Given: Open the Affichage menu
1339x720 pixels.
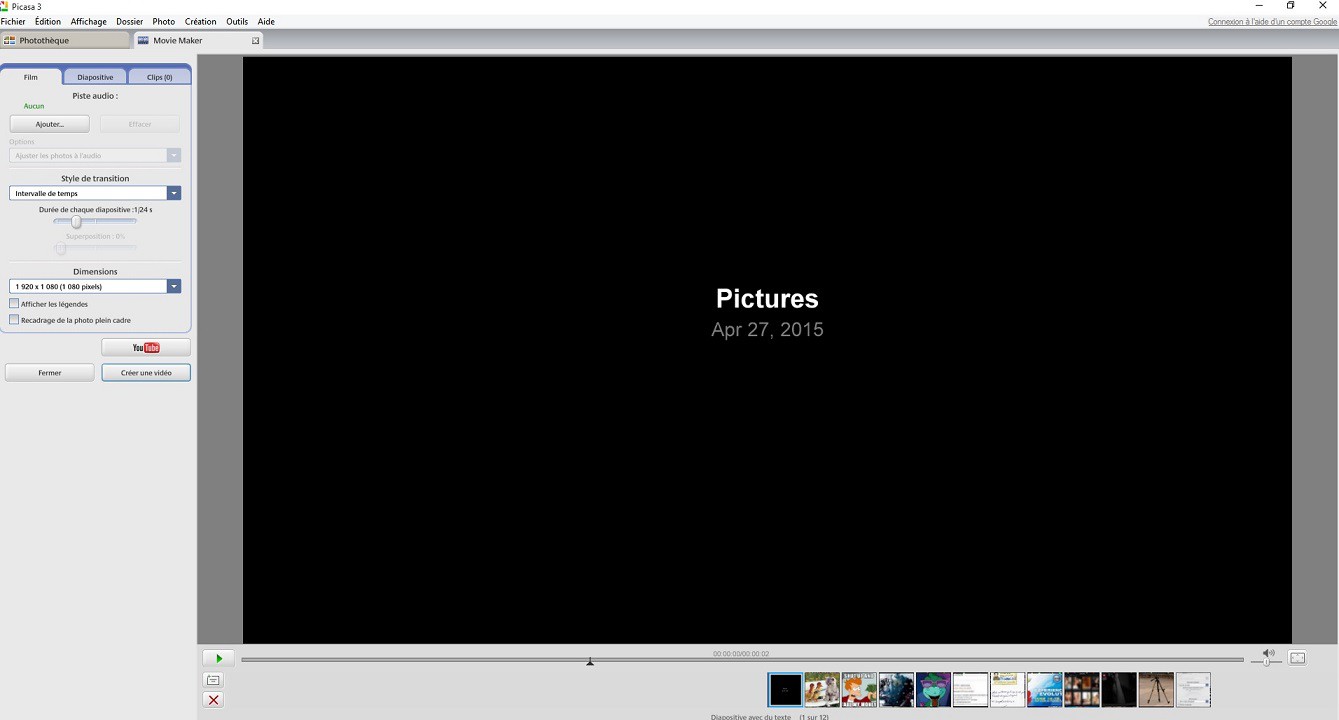Looking at the screenshot, I should tap(88, 21).
